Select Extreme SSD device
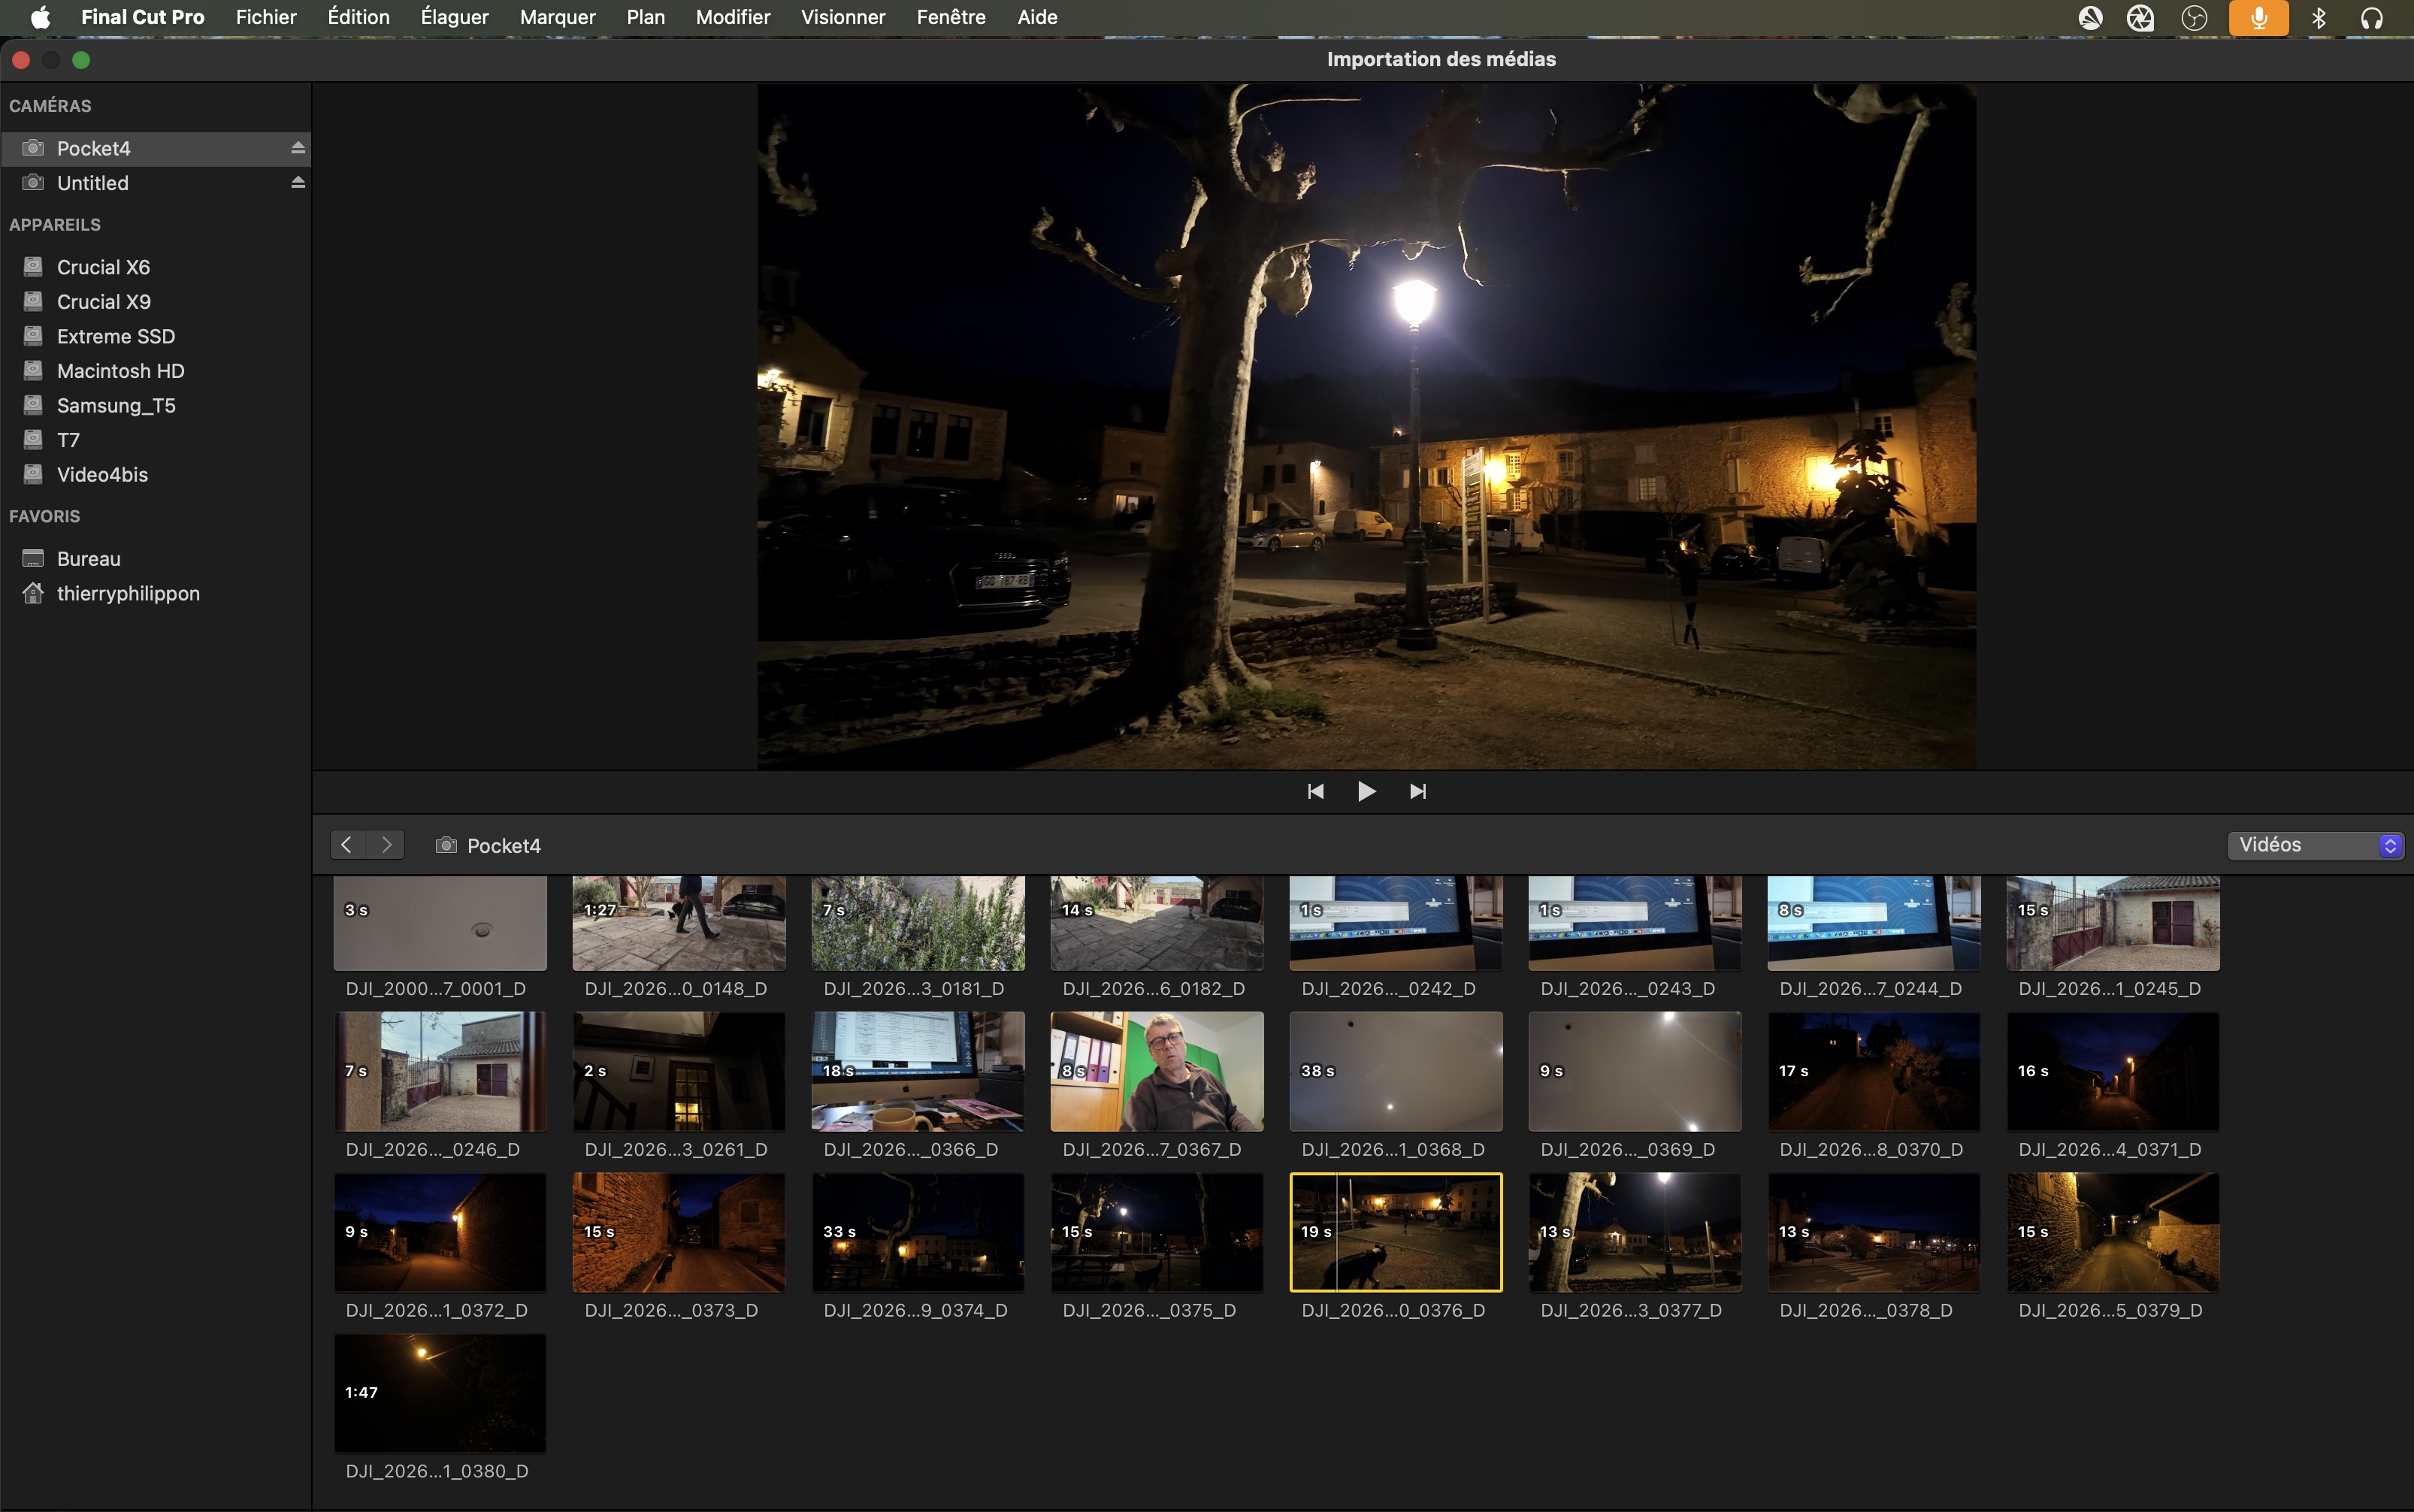This screenshot has height=1512, width=2414. point(115,336)
